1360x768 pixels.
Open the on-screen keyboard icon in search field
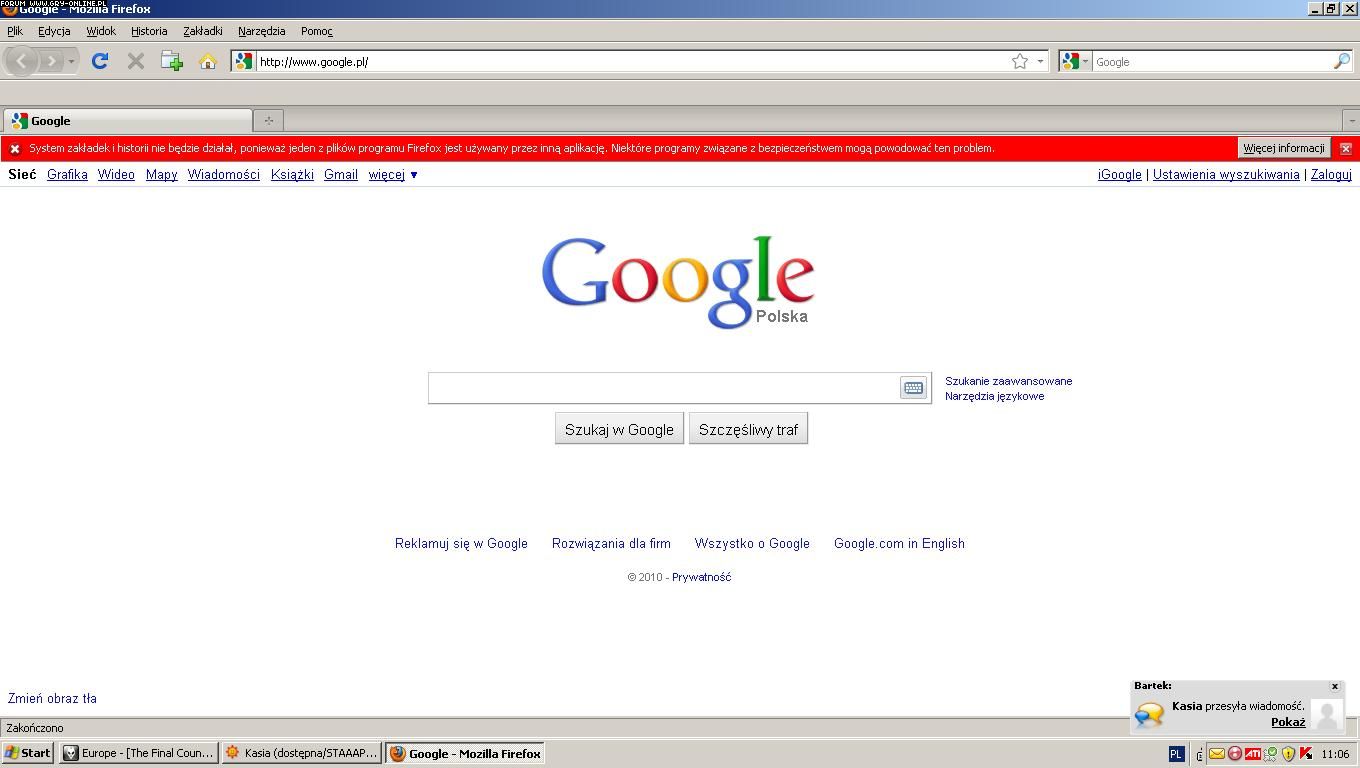coord(913,388)
